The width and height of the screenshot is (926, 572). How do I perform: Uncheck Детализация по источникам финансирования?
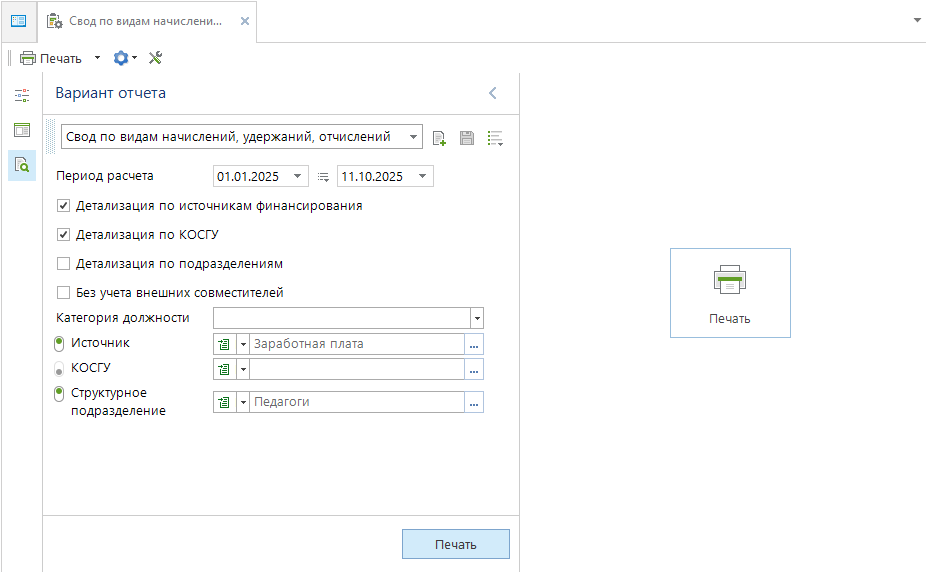64,206
